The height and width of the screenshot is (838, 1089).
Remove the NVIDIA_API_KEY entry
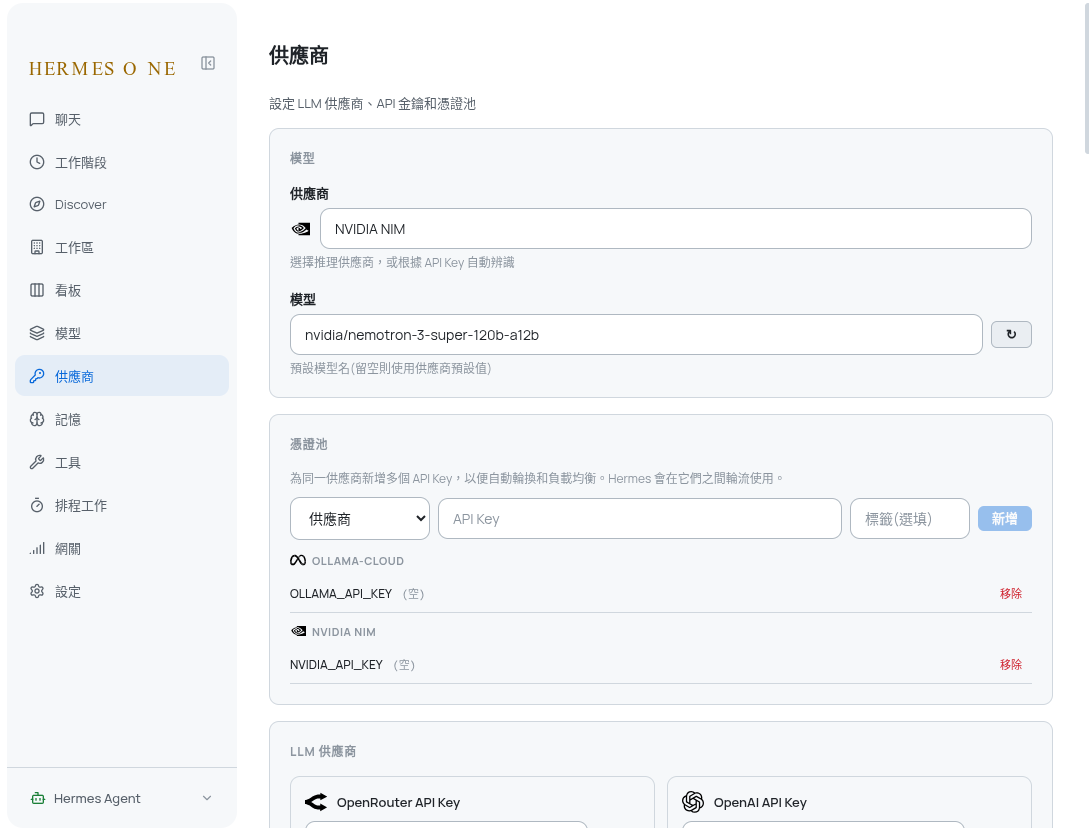[x=1011, y=664]
